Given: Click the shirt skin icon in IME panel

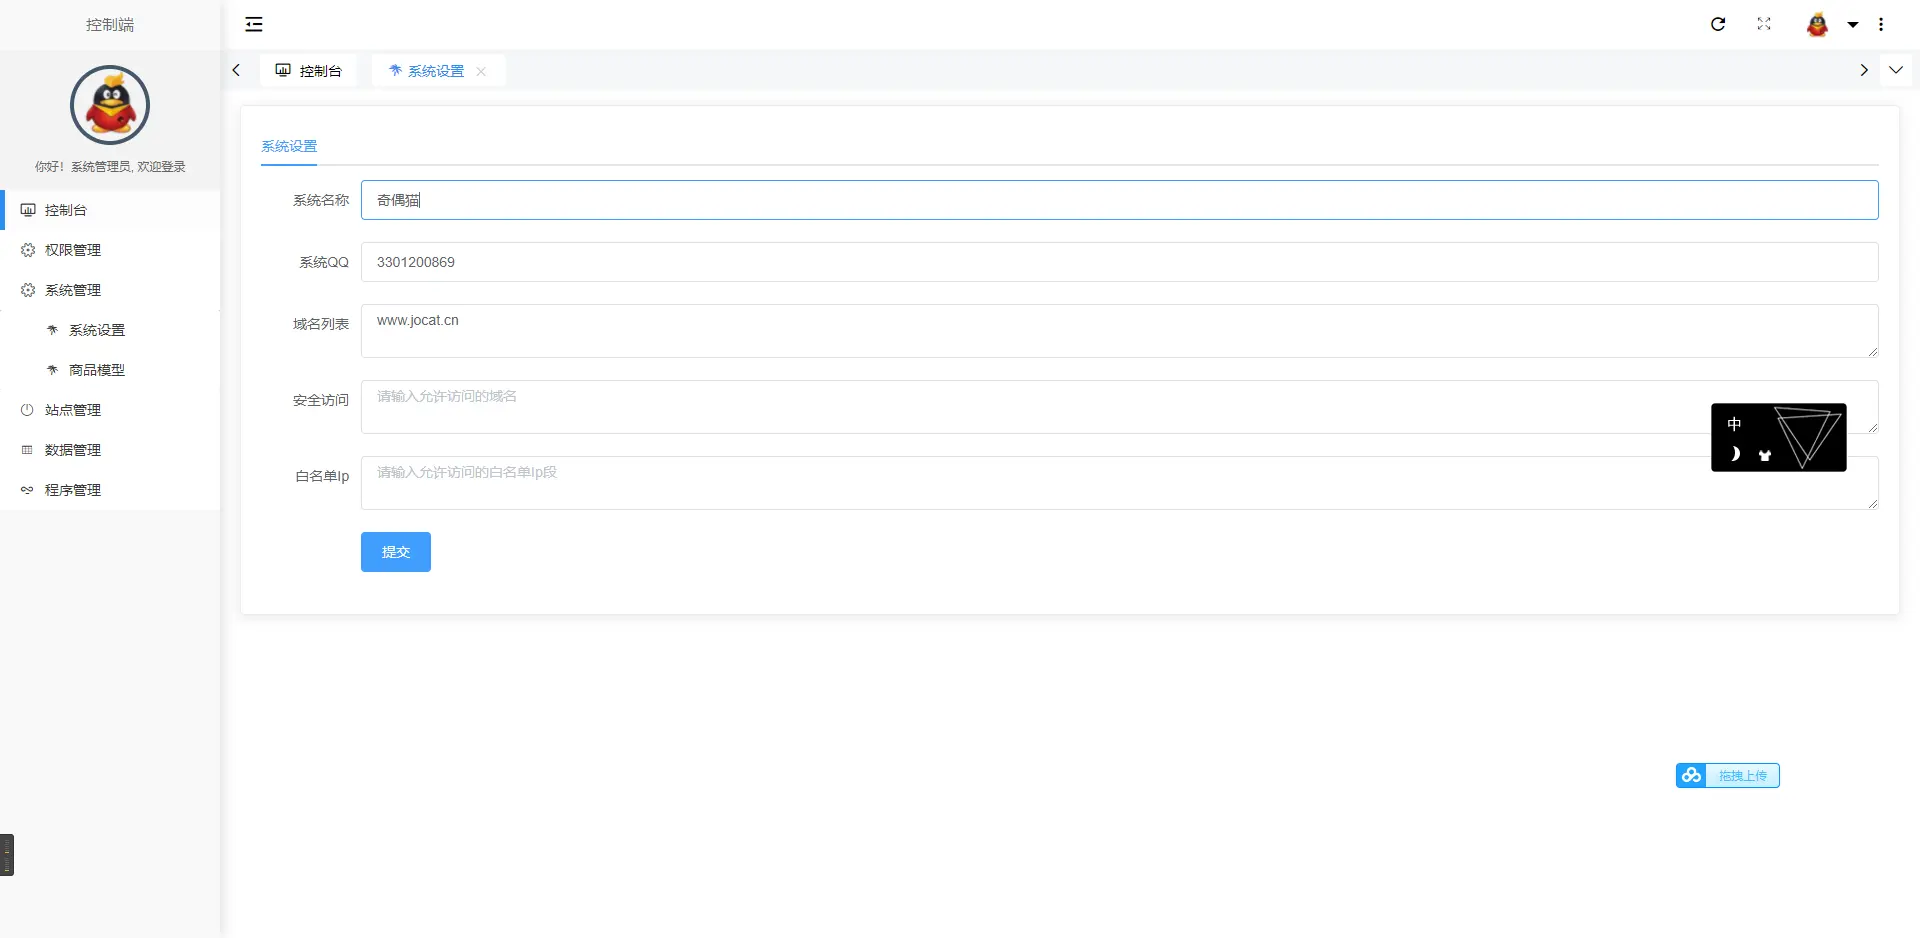Looking at the screenshot, I should point(1765,455).
